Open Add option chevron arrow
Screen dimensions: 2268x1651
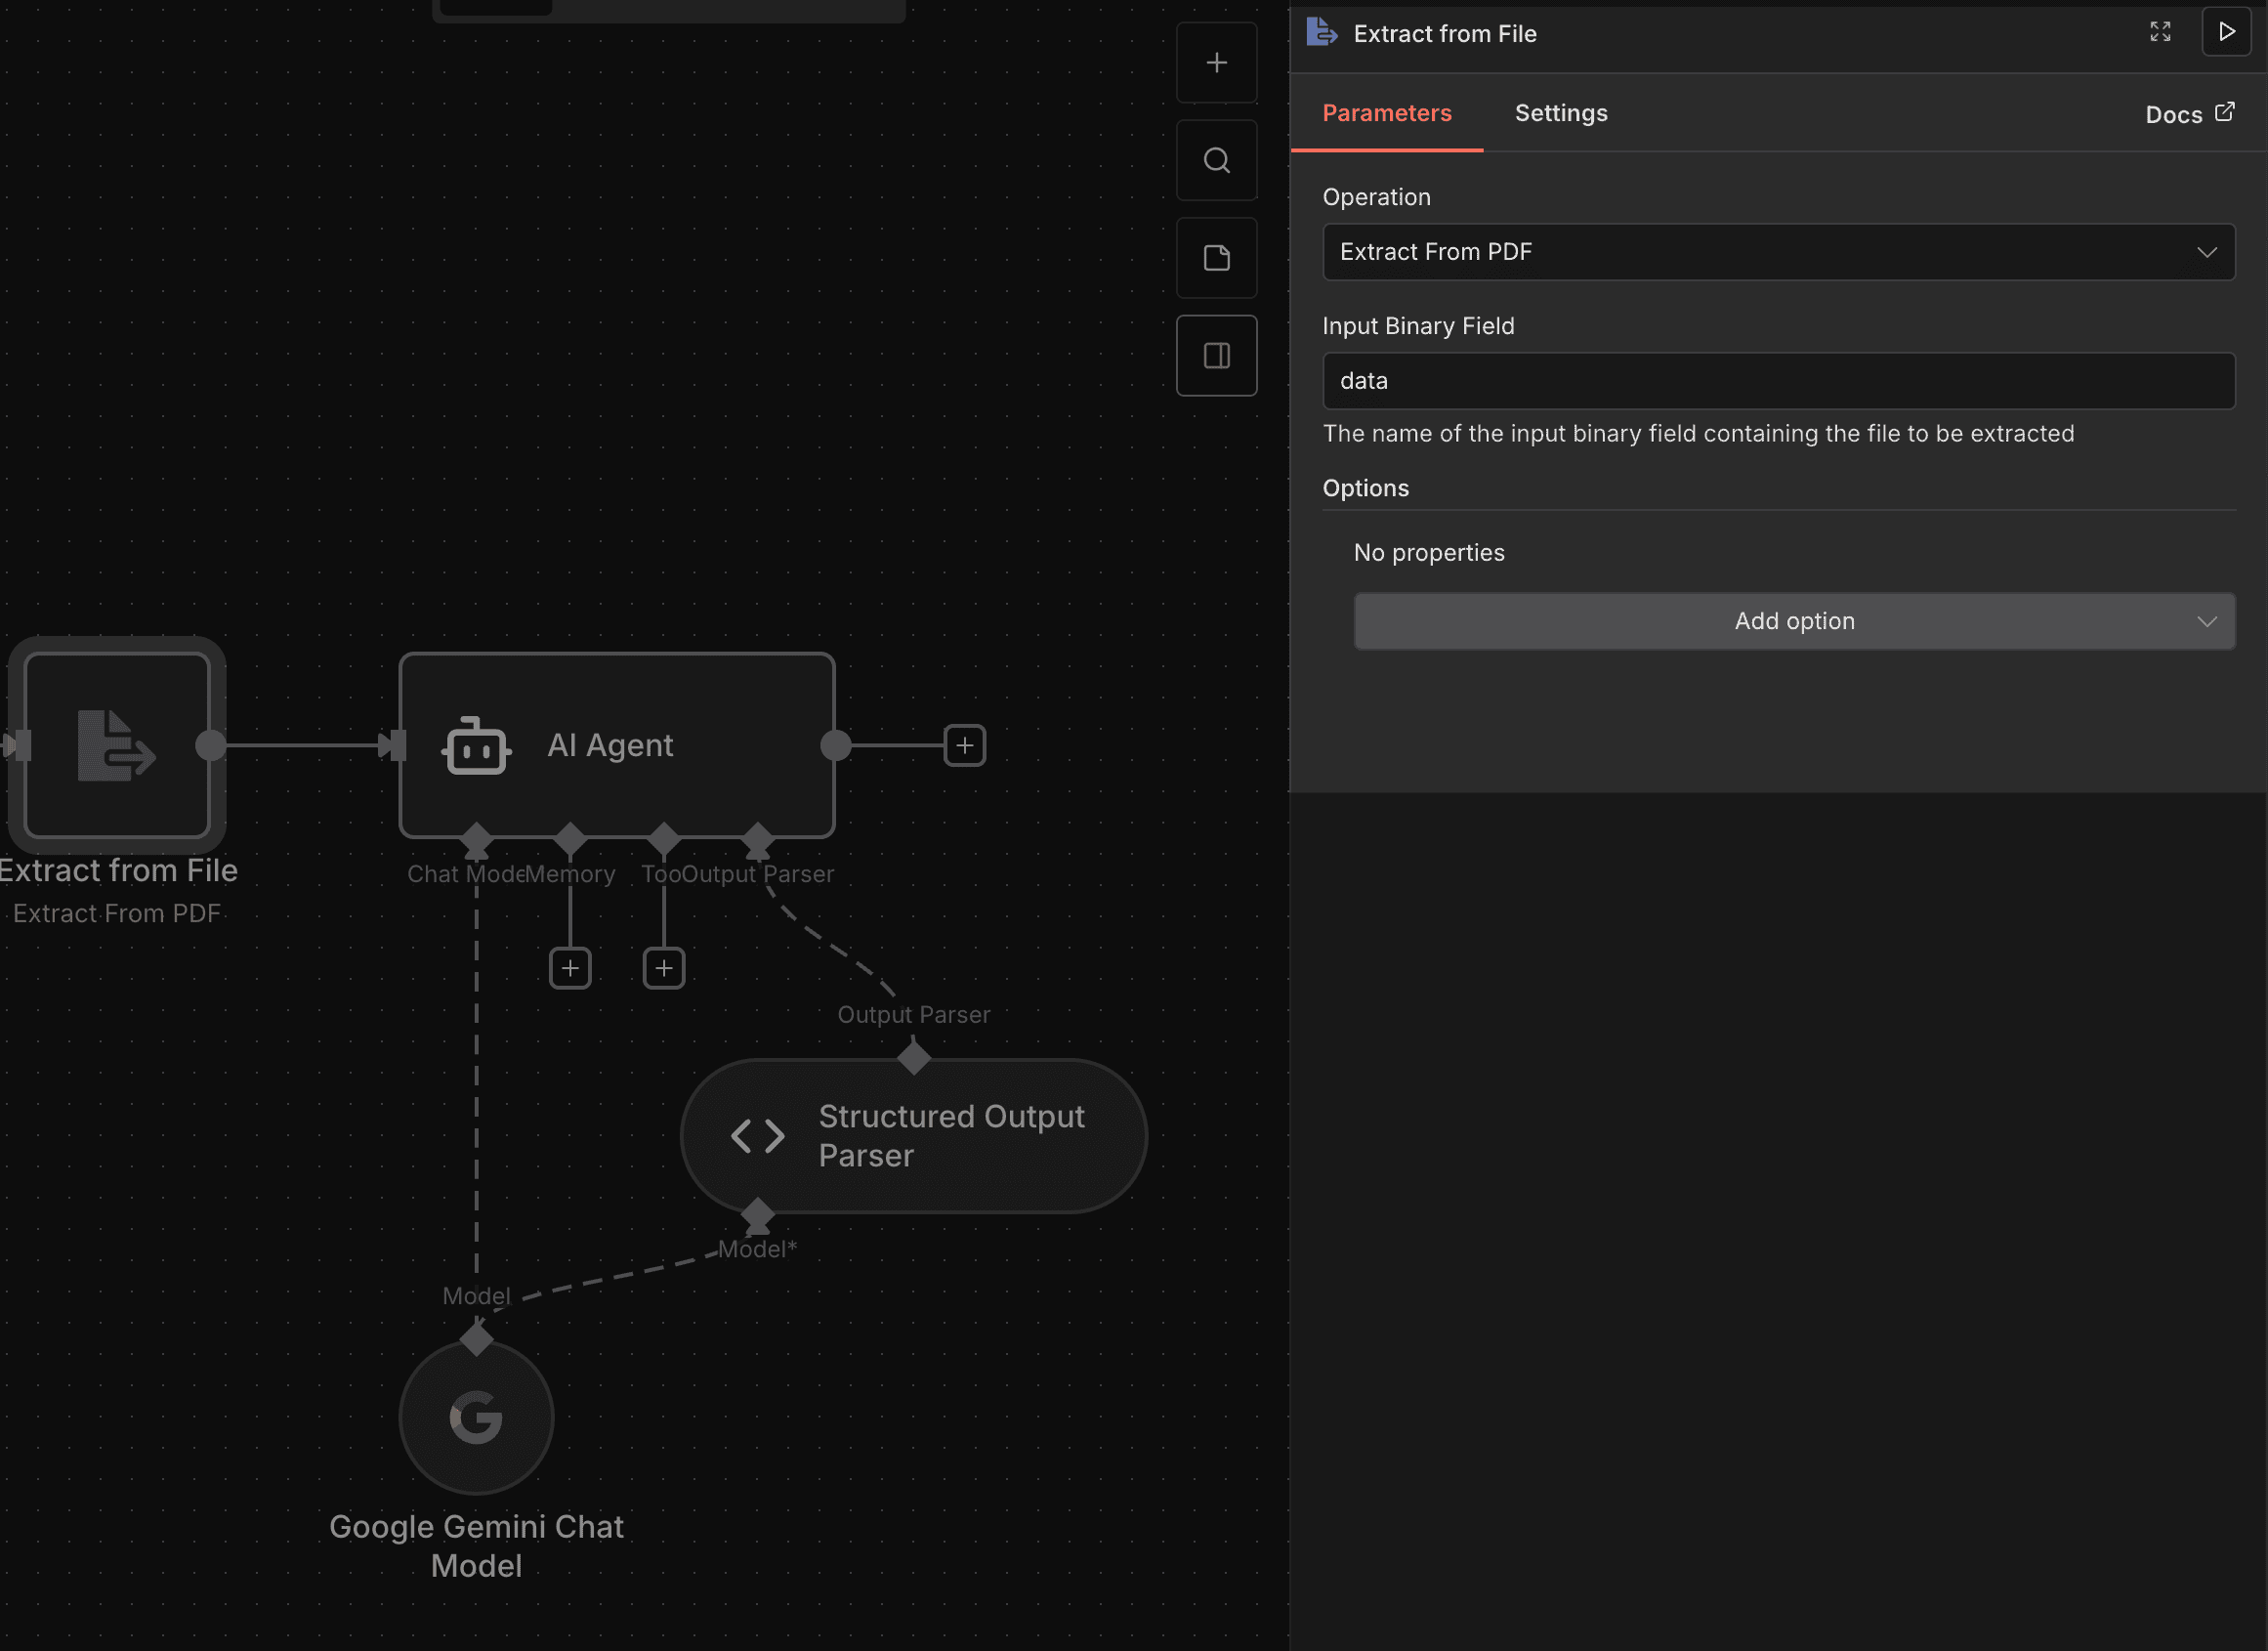tap(2207, 621)
